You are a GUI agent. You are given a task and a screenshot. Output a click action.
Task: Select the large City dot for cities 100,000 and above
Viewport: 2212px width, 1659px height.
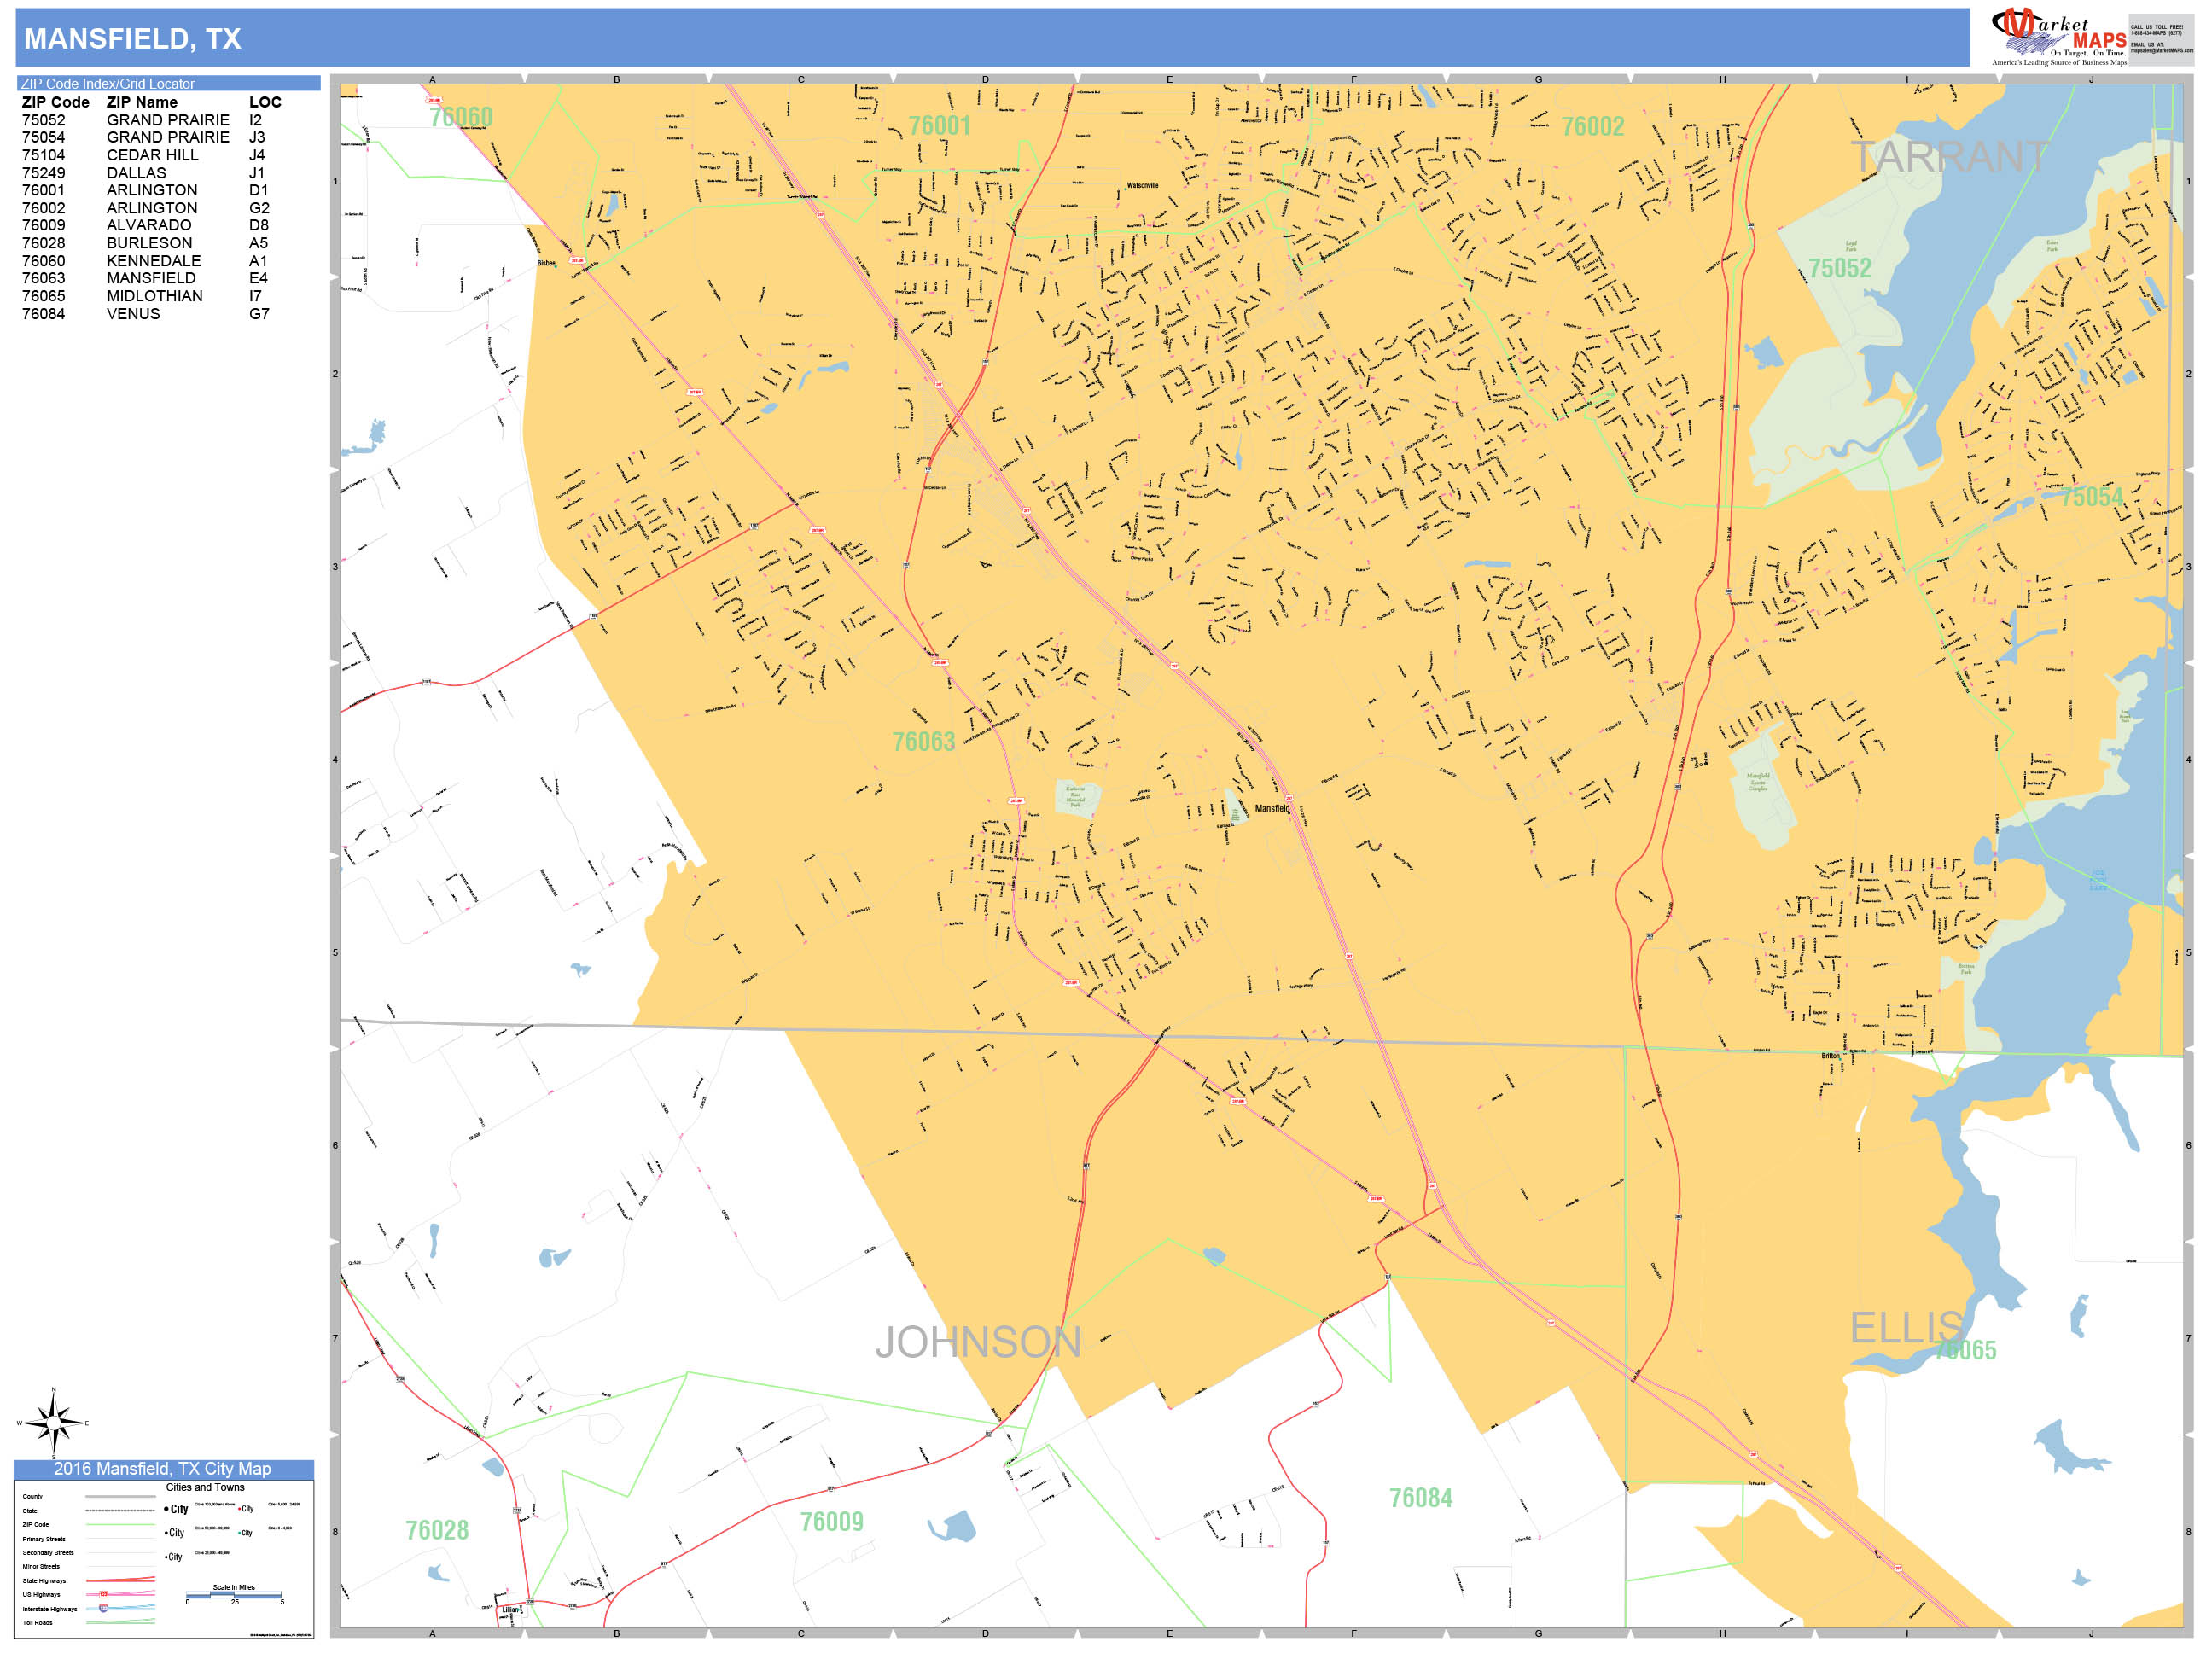click(167, 1509)
